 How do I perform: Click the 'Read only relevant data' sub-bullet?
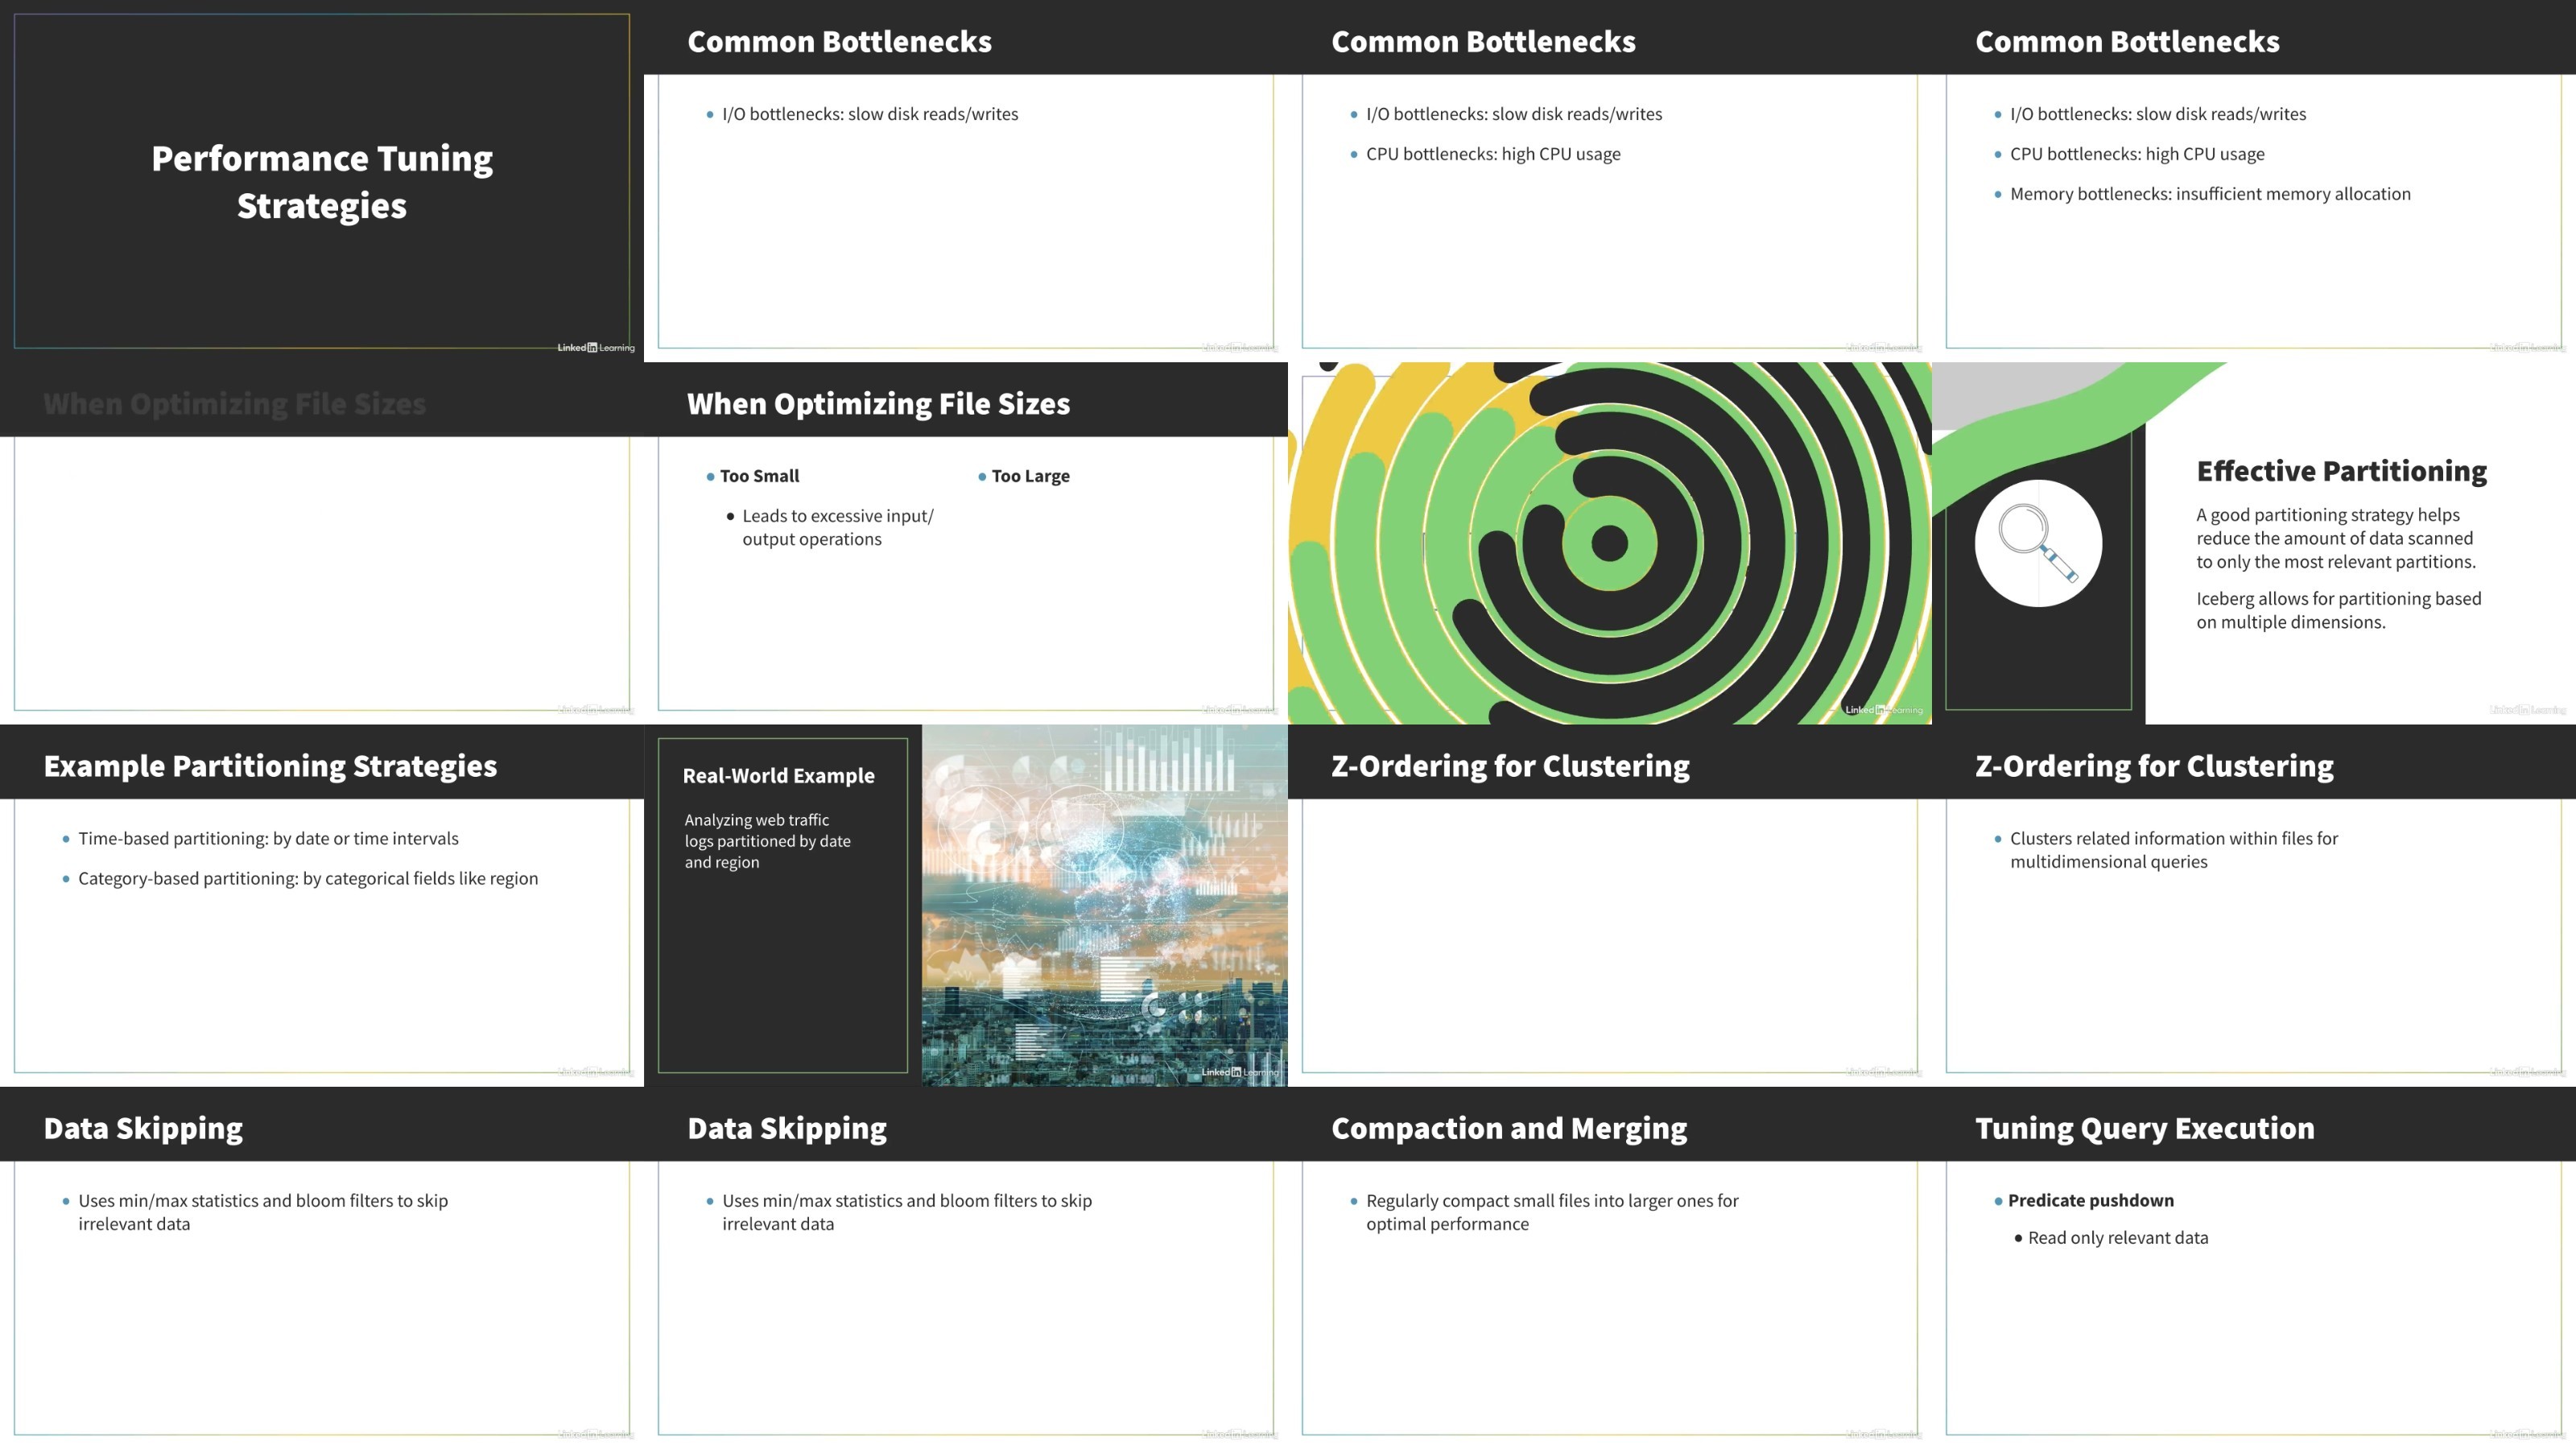pos(2118,1238)
